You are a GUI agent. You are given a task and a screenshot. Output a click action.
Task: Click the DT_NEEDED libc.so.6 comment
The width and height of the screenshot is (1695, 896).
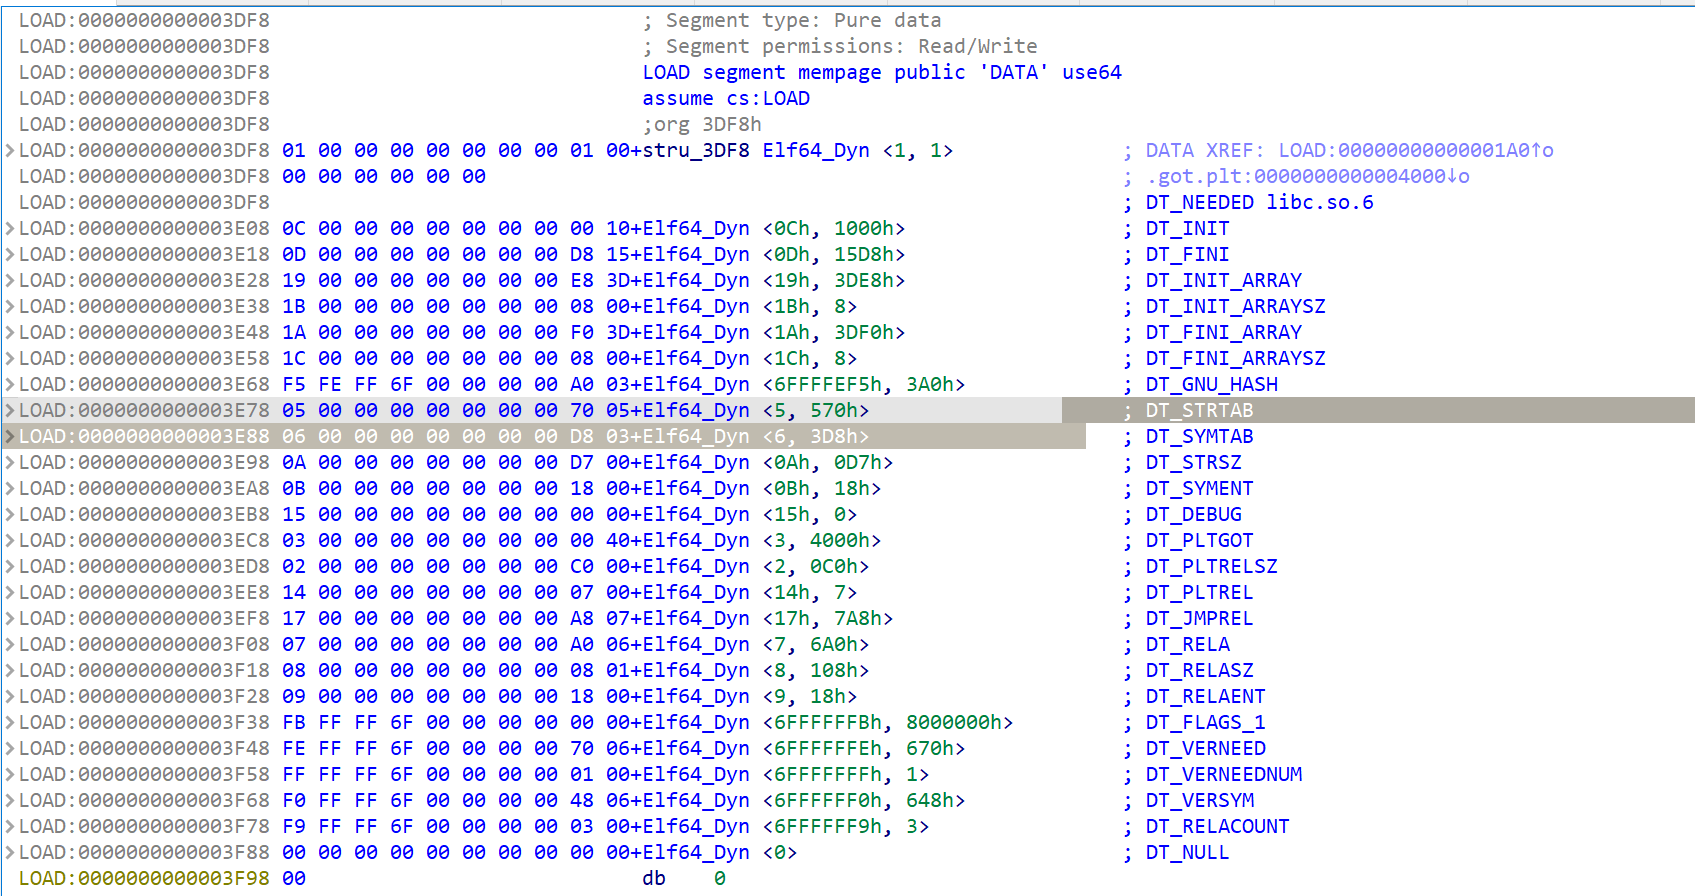1259,202
